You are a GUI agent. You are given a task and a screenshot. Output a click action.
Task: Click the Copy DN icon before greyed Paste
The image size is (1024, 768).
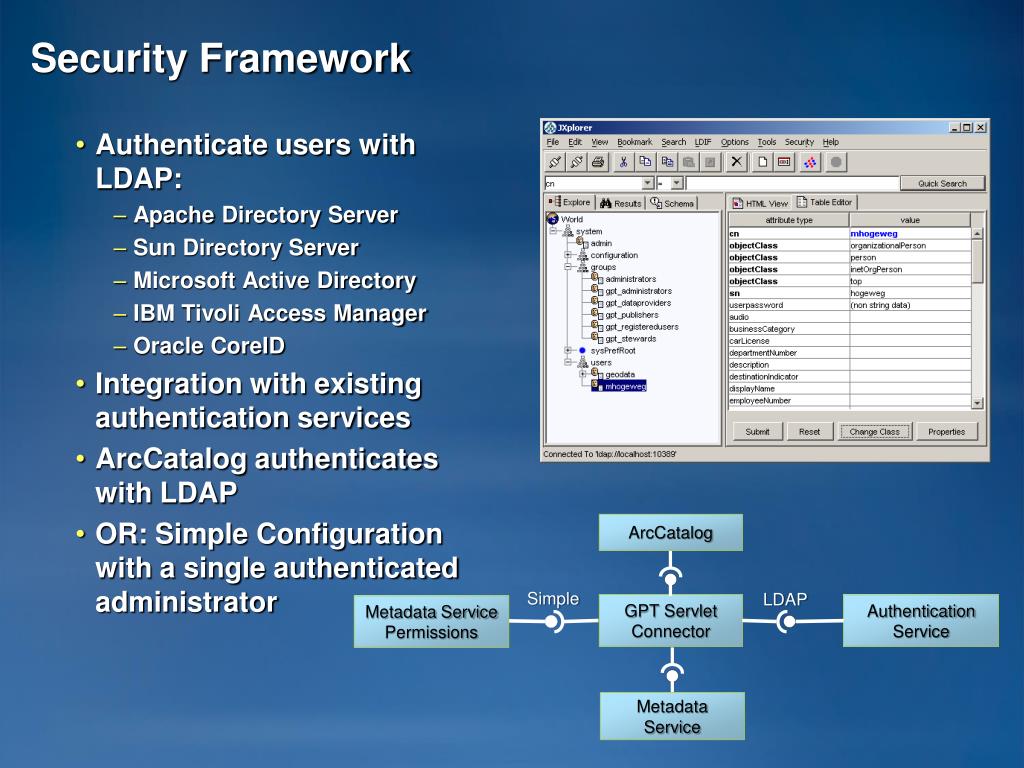pos(667,161)
